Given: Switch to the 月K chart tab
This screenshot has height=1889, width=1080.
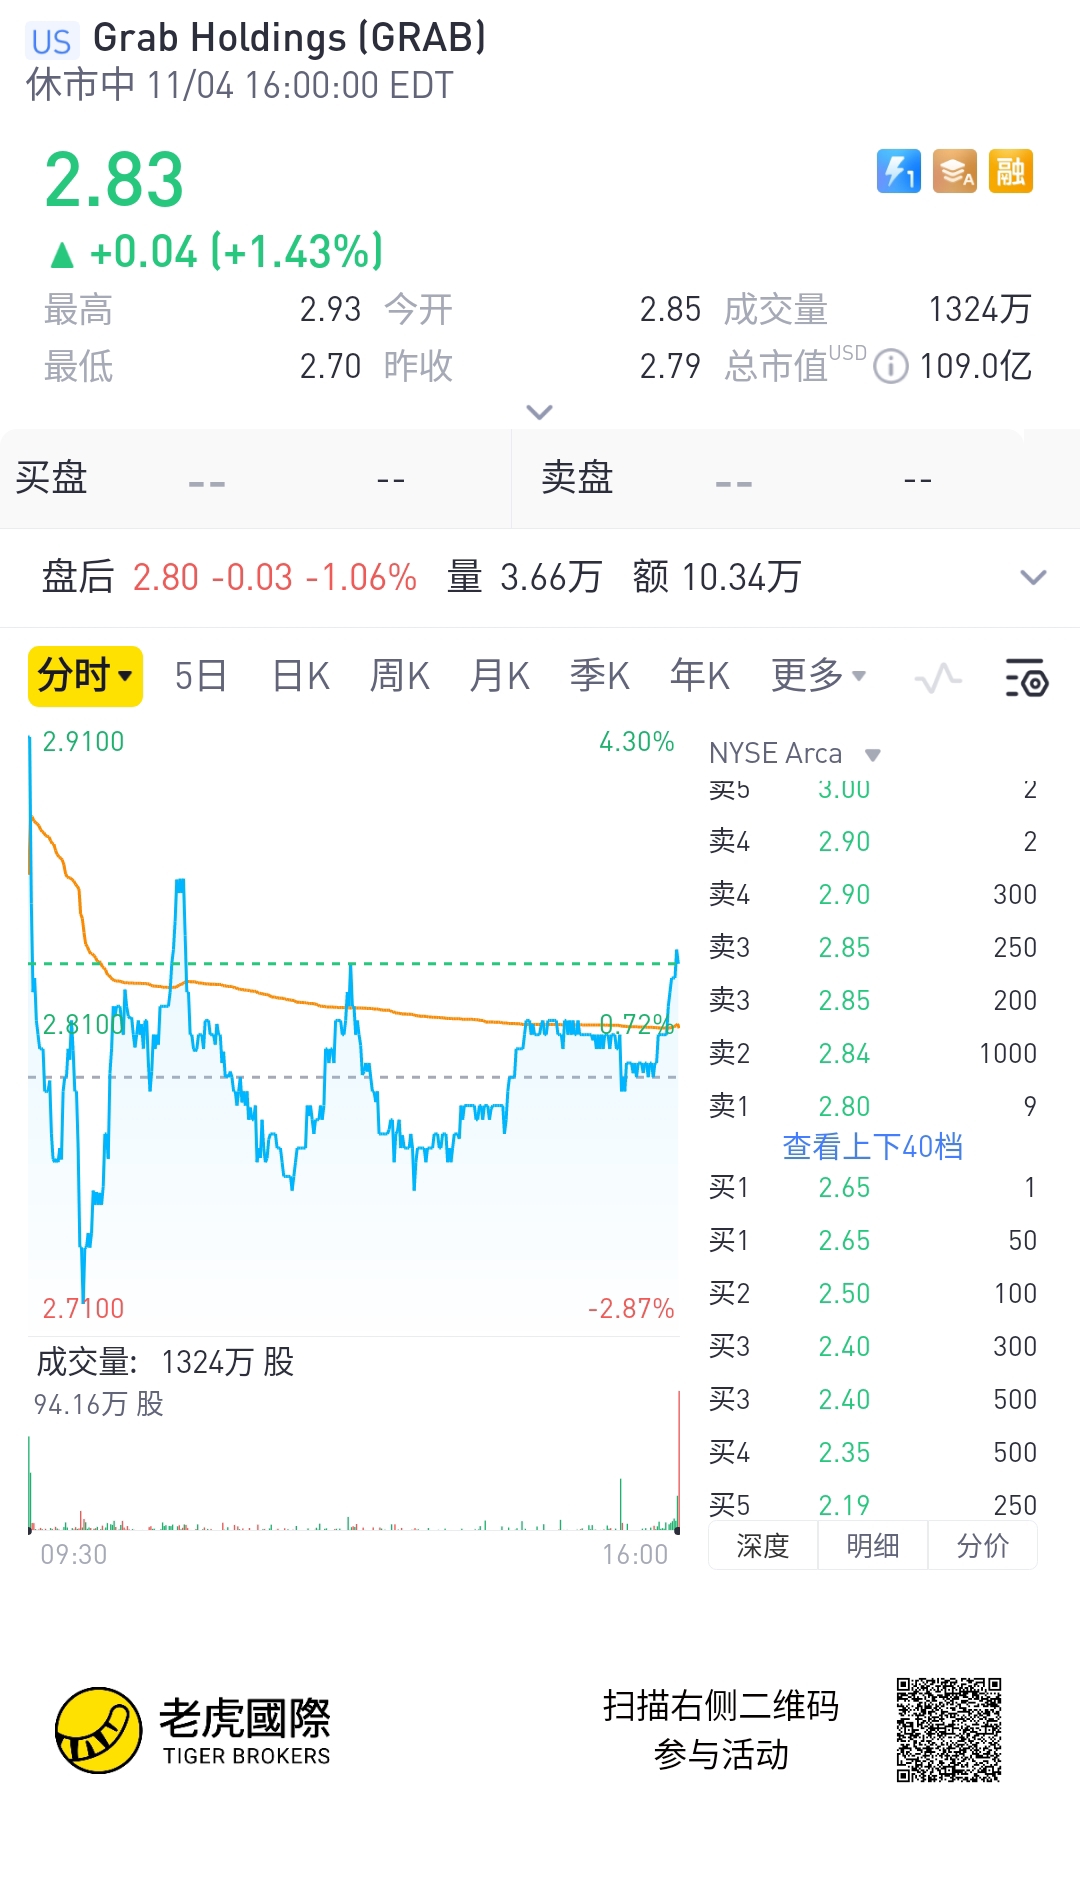Looking at the screenshot, I should click(x=500, y=676).
